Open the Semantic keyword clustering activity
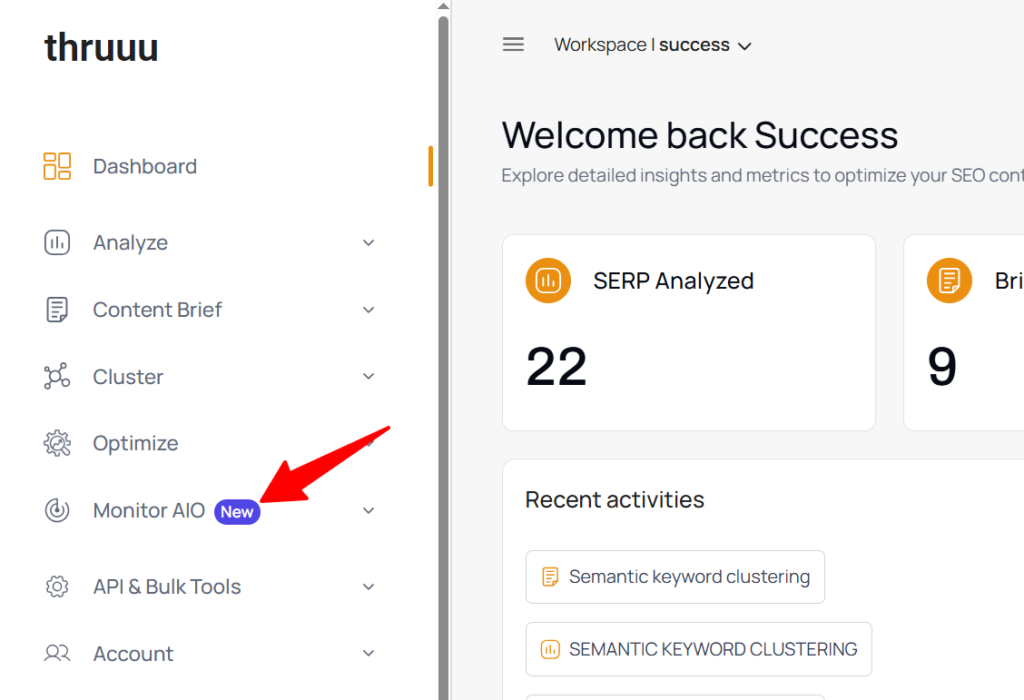1024x700 pixels. pyautogui.click(x=675, y=577)
